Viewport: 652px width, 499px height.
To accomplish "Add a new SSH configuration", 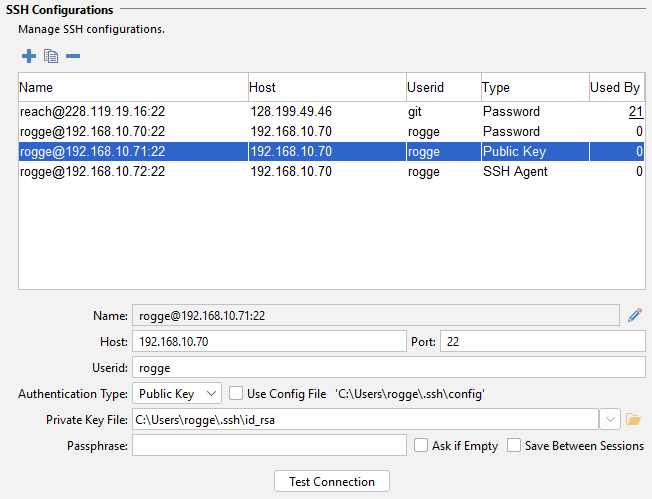I will 28,56.
